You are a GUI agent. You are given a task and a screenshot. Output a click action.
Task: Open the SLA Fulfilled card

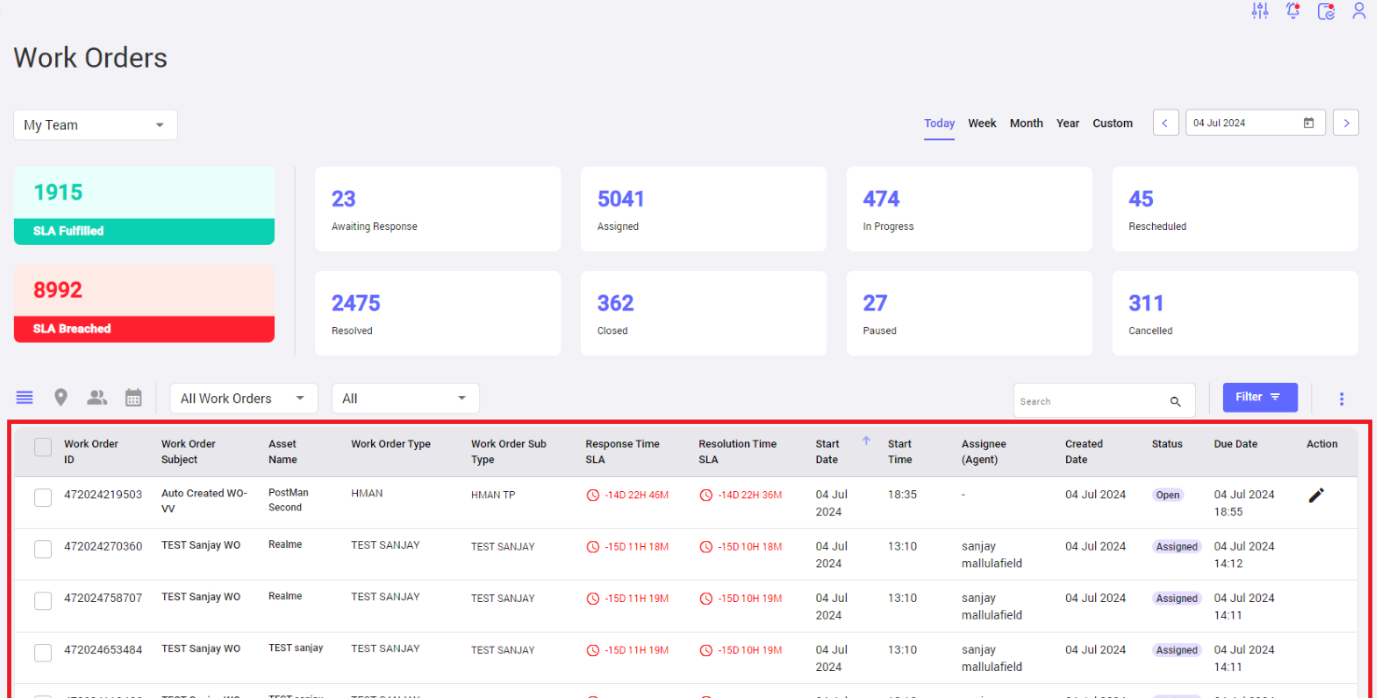point(144,206)
